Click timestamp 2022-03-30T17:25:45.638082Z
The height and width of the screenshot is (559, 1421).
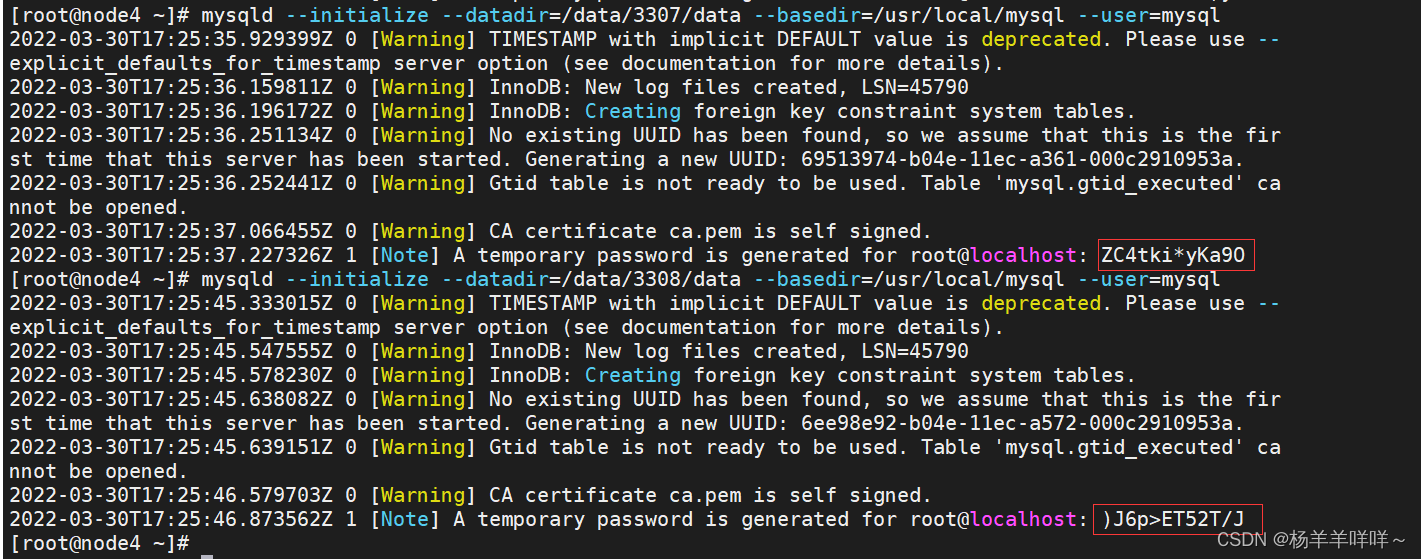pos(171,400)
